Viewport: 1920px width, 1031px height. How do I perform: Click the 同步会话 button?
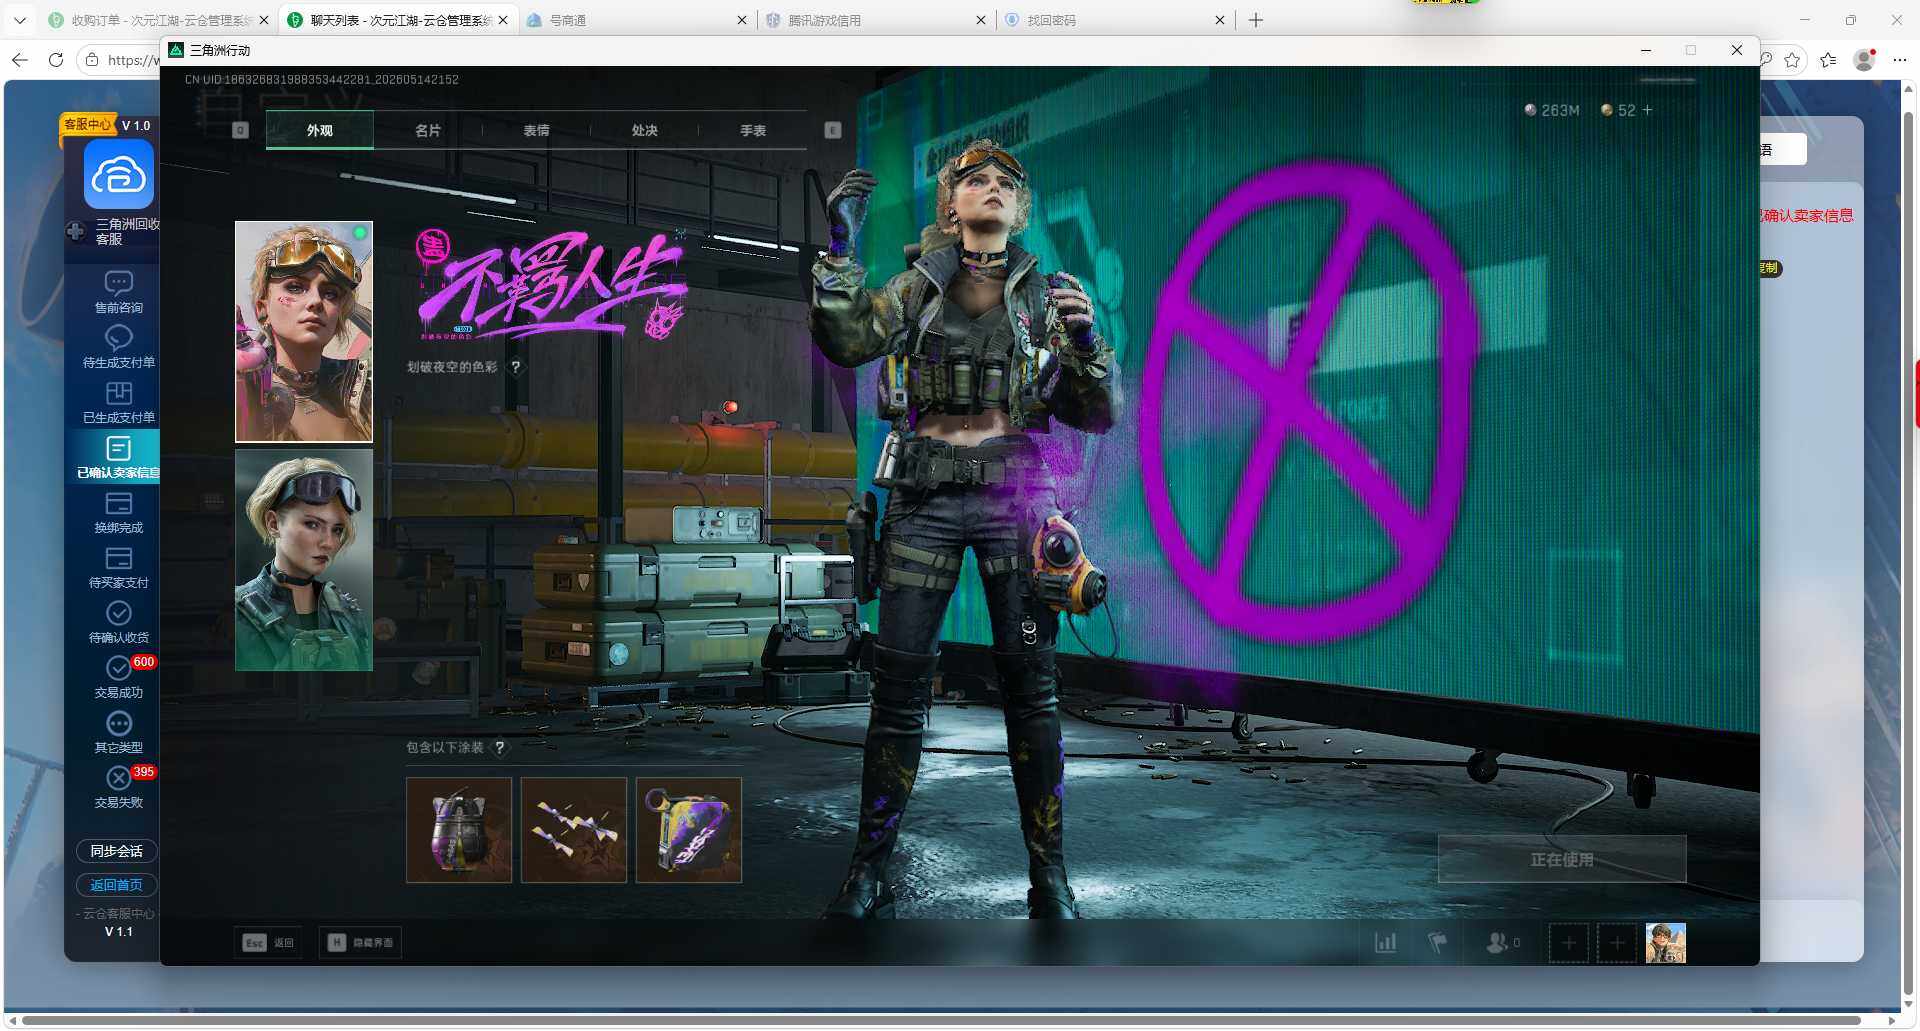tap(117, 851)
